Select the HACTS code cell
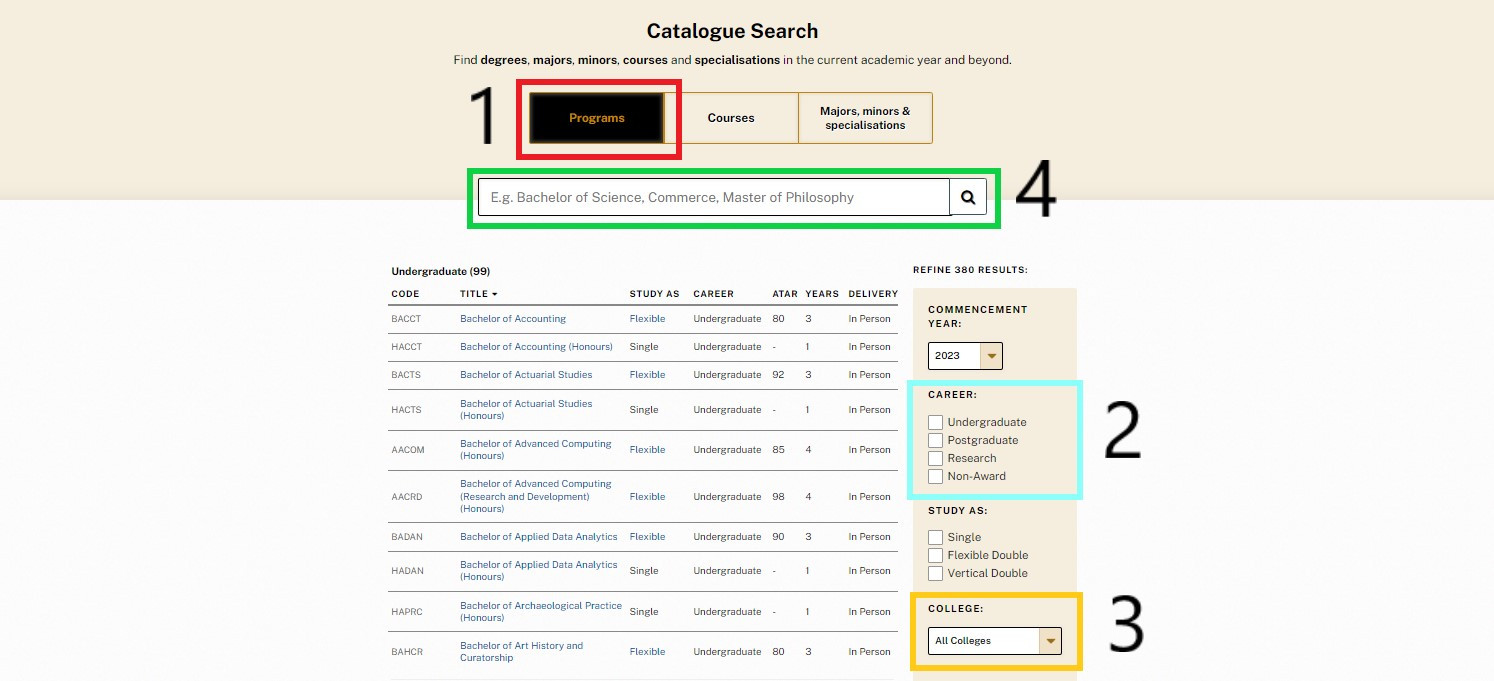The image size is (1494, 681). [x=407, y=410]
